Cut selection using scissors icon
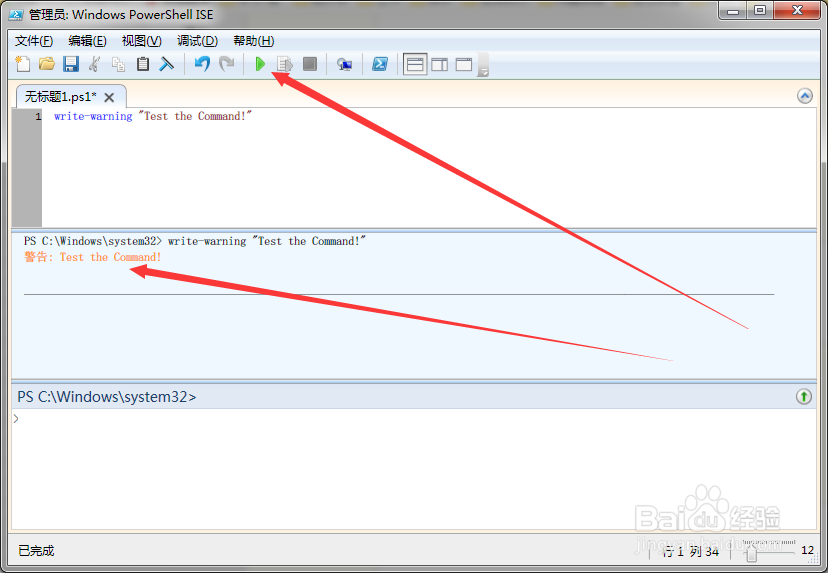This screenshot has width=828, height=573. (95, 64)
